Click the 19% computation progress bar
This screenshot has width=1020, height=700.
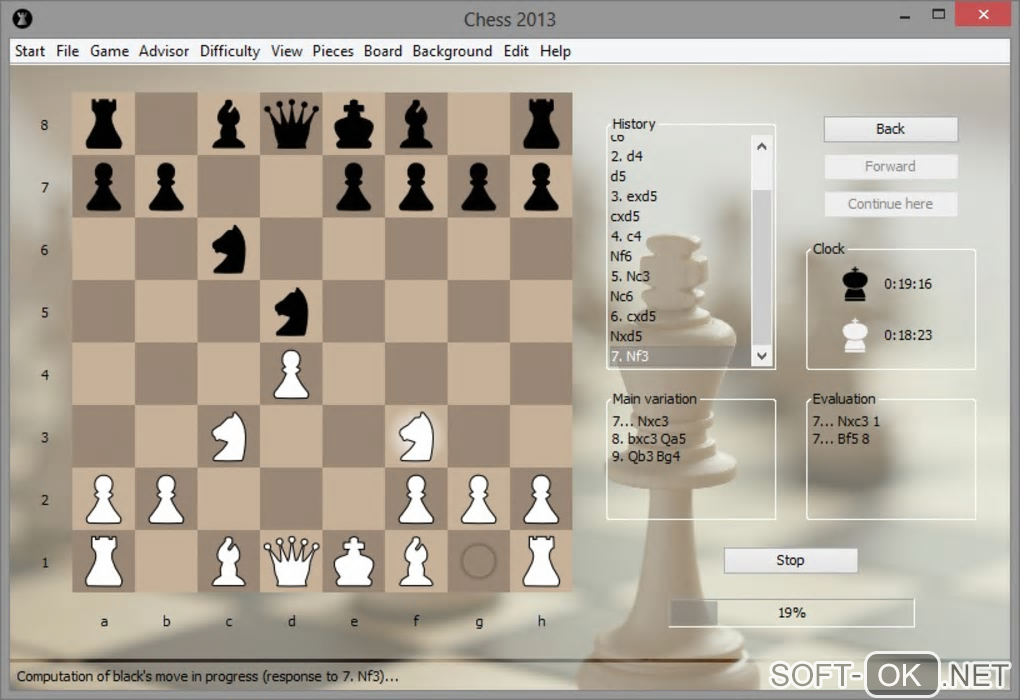(x=792, y=613)
